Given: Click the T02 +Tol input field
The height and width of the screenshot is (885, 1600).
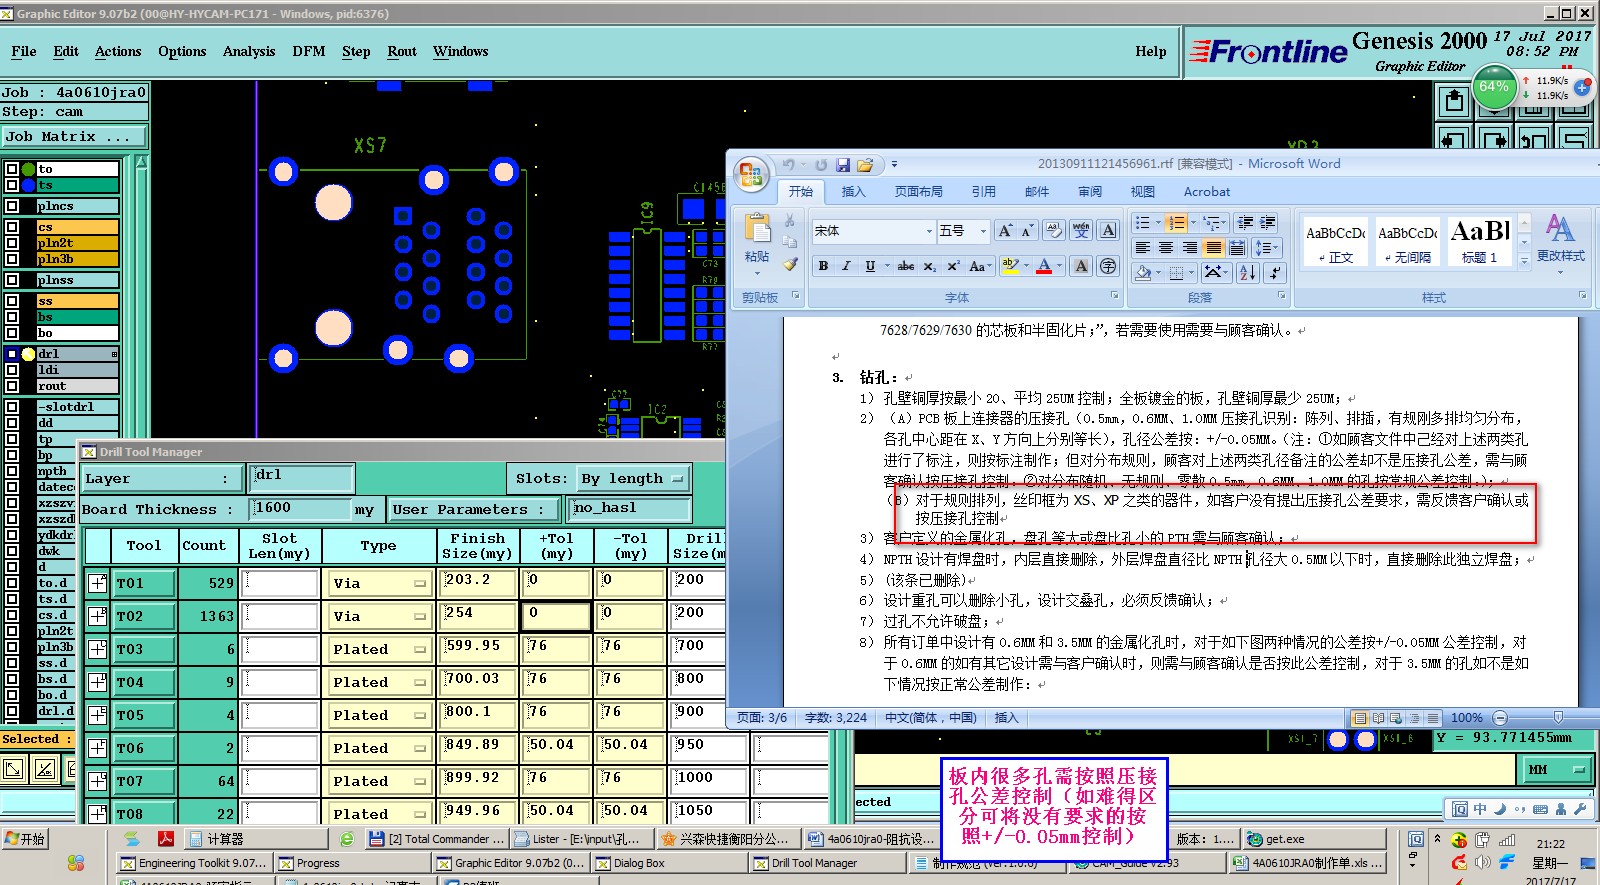Looking at the screenshot, I should 557,616.
